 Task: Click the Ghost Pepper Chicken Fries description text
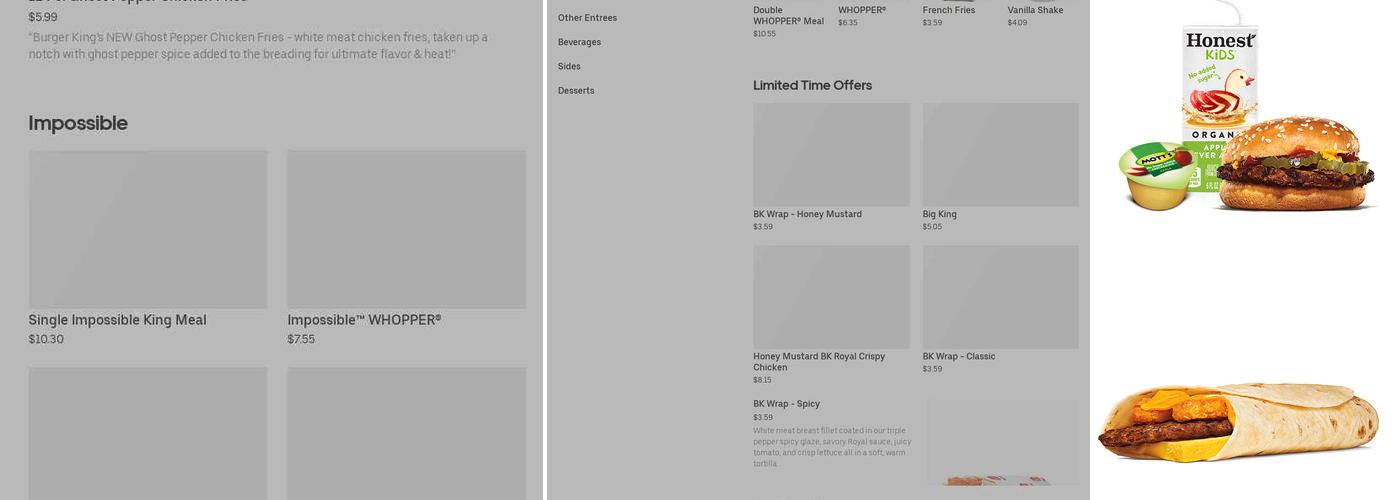pos(258,46)
